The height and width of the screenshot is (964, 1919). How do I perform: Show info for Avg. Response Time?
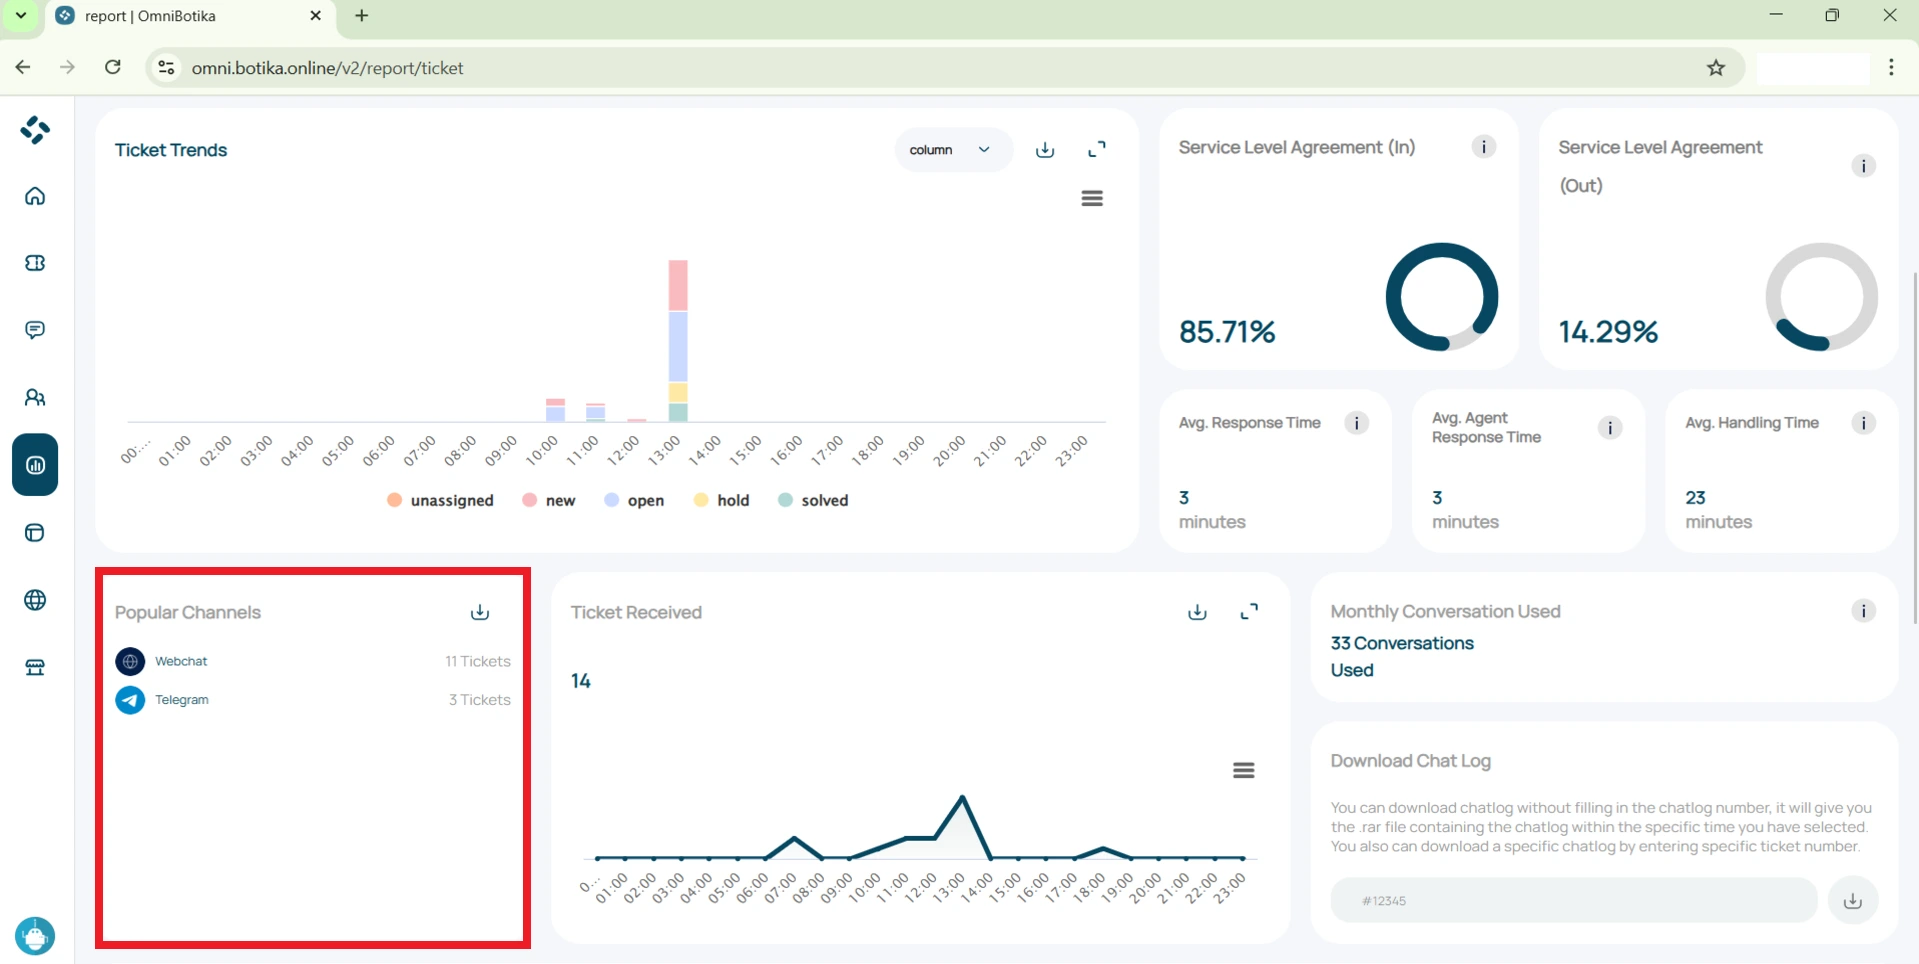pos(1357,423)
